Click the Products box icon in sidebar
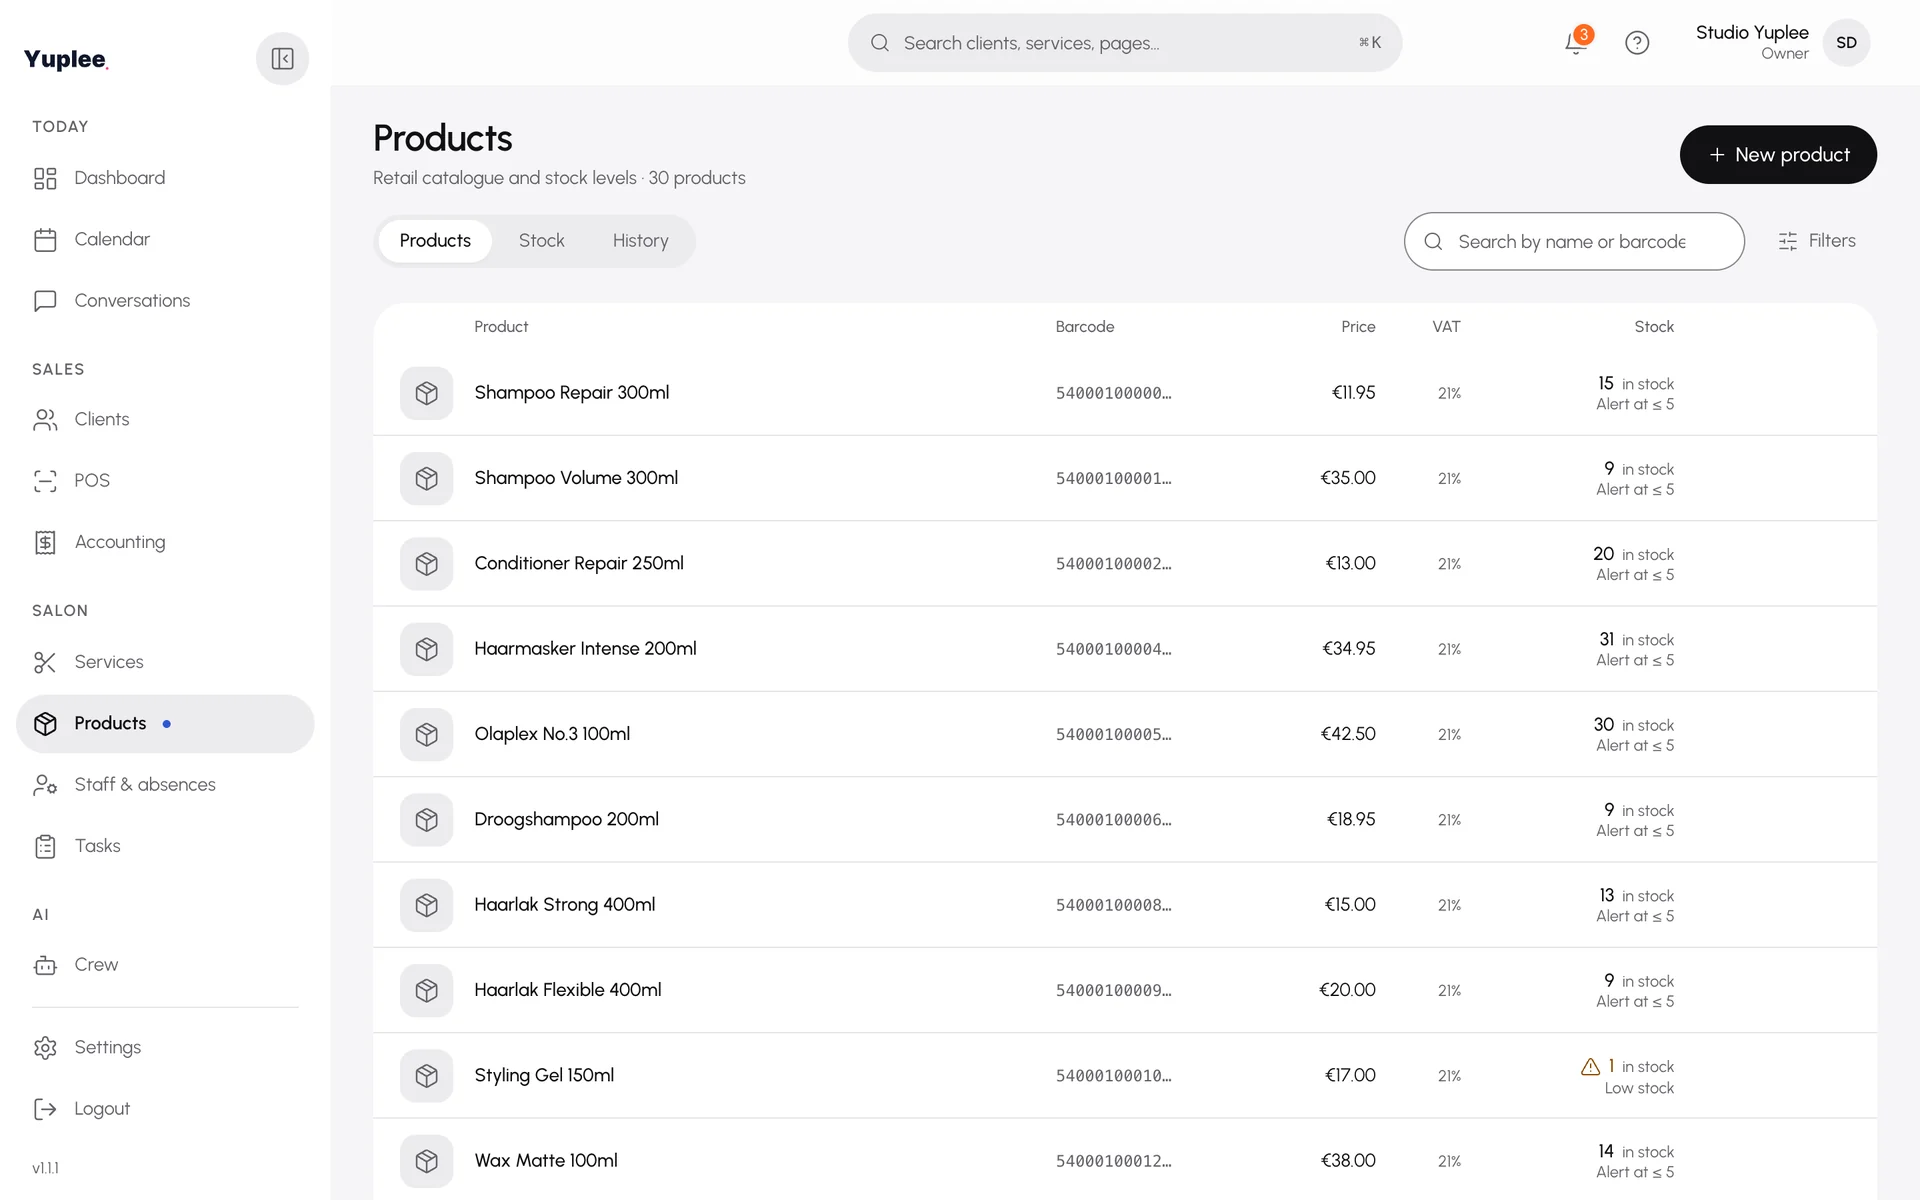The image size is (1920, 1200). coord(45,724)
